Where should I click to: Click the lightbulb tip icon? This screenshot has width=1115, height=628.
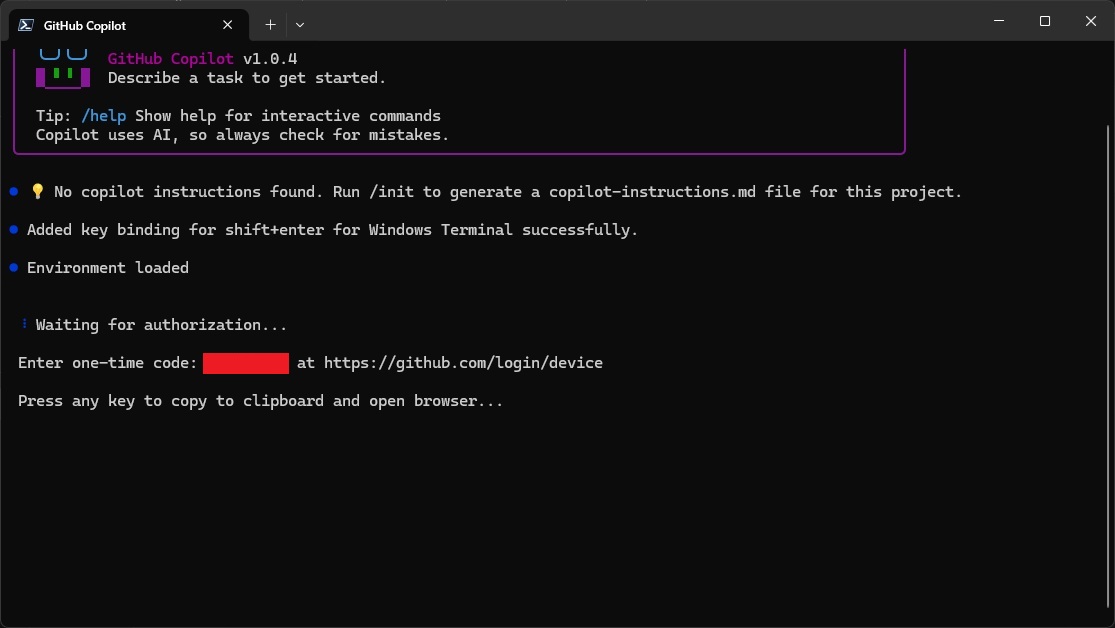click(38, 192)
